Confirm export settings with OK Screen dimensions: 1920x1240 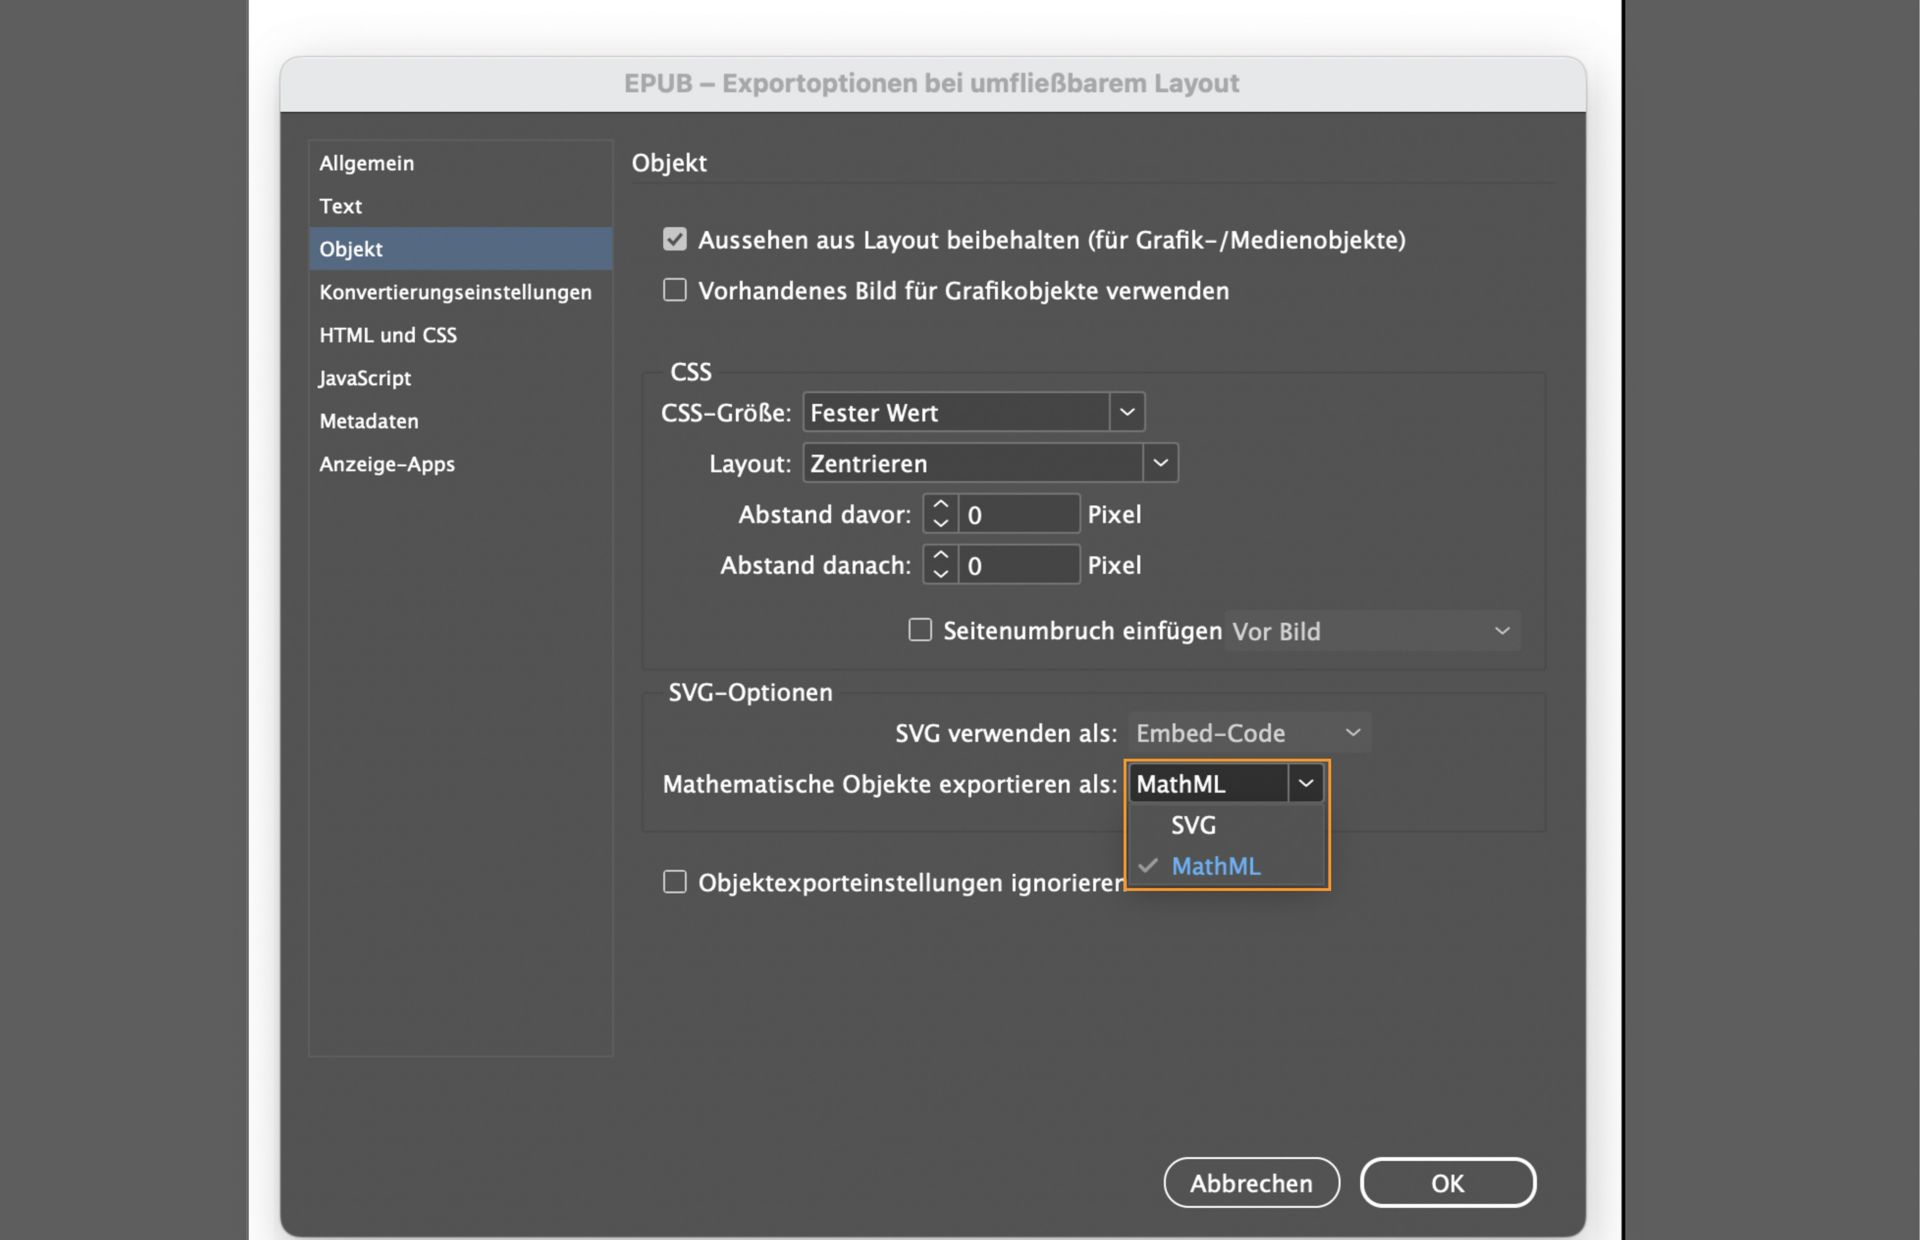pos(1447,1182)
